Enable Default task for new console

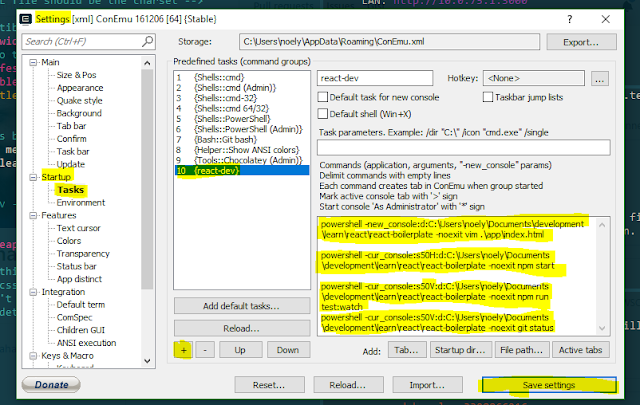[323, 97]
